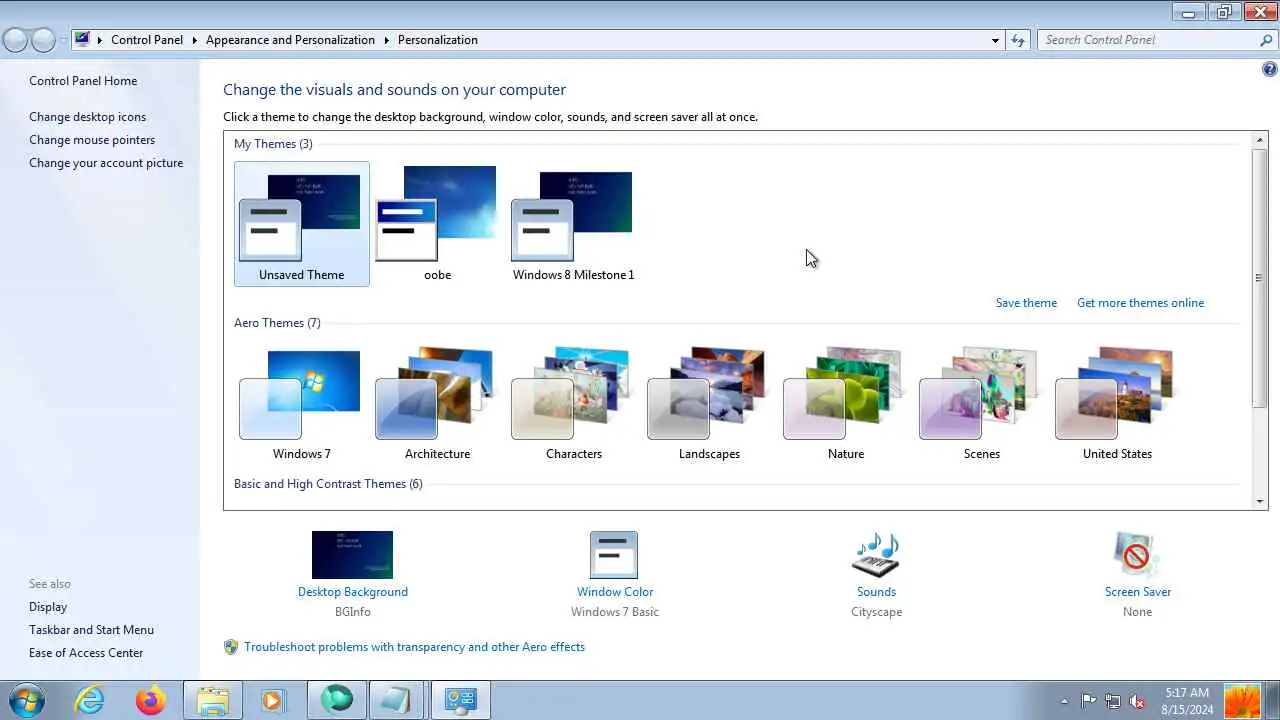Click the Save theme link
Image resolution: width=1280 pixels, height=720 pixels.
(1026, 303)
